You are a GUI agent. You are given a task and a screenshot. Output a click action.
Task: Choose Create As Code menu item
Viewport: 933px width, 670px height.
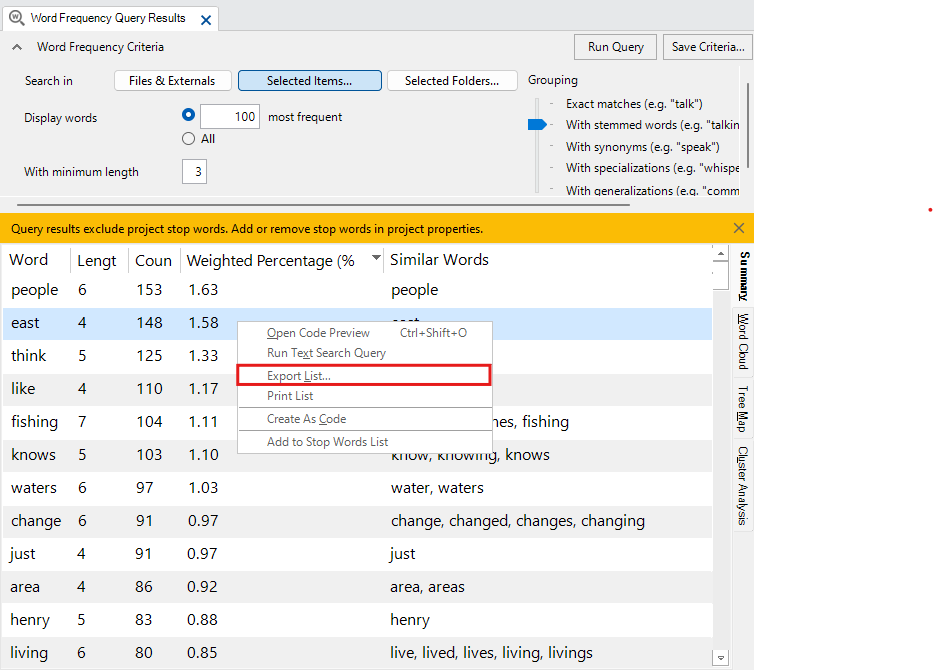tap(365, 419)
